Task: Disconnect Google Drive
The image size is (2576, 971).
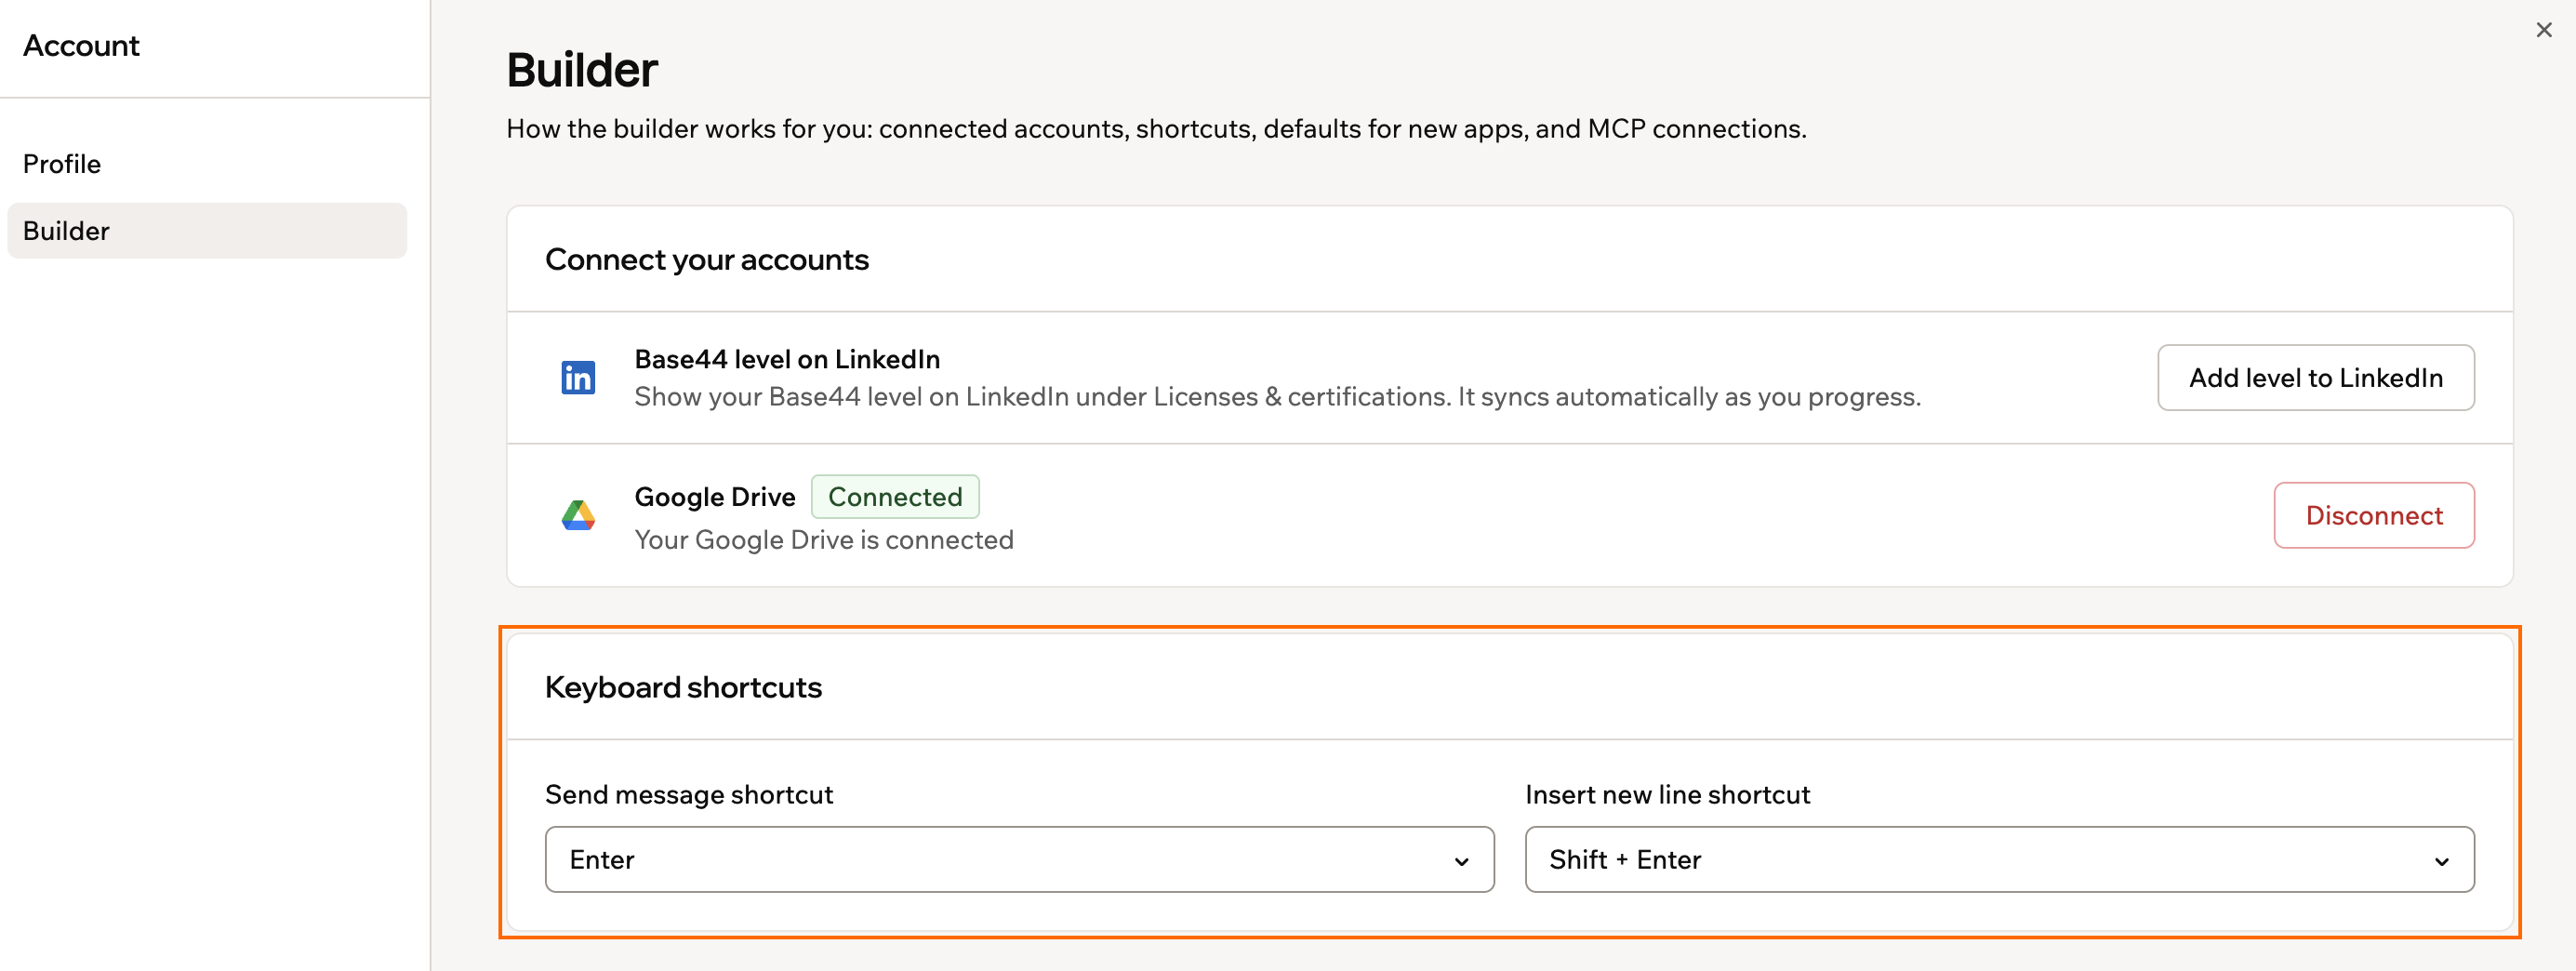Action: pyautogui.click(x=2374, y=515)
